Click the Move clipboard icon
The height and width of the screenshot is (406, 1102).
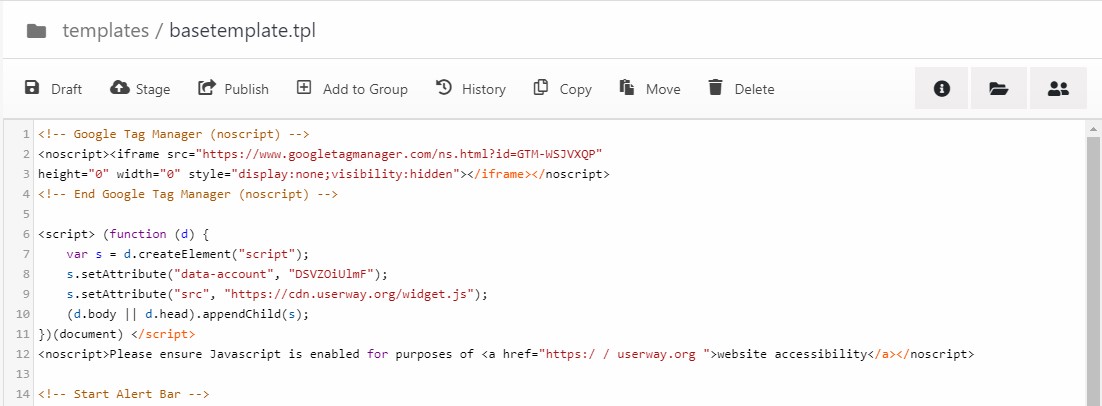click(x=627, y=88)
